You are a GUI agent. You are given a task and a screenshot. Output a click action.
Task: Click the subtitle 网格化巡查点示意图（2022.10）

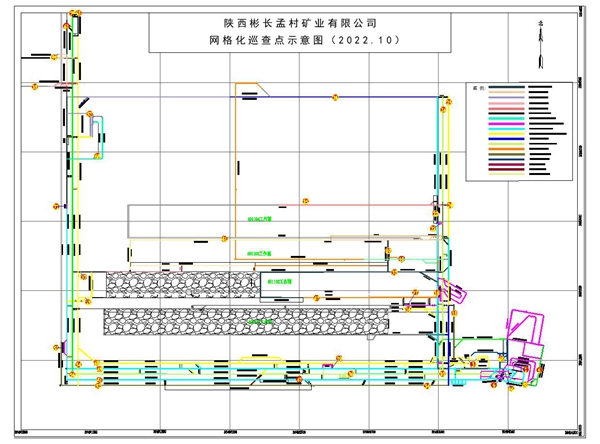[x=305, y=40]
